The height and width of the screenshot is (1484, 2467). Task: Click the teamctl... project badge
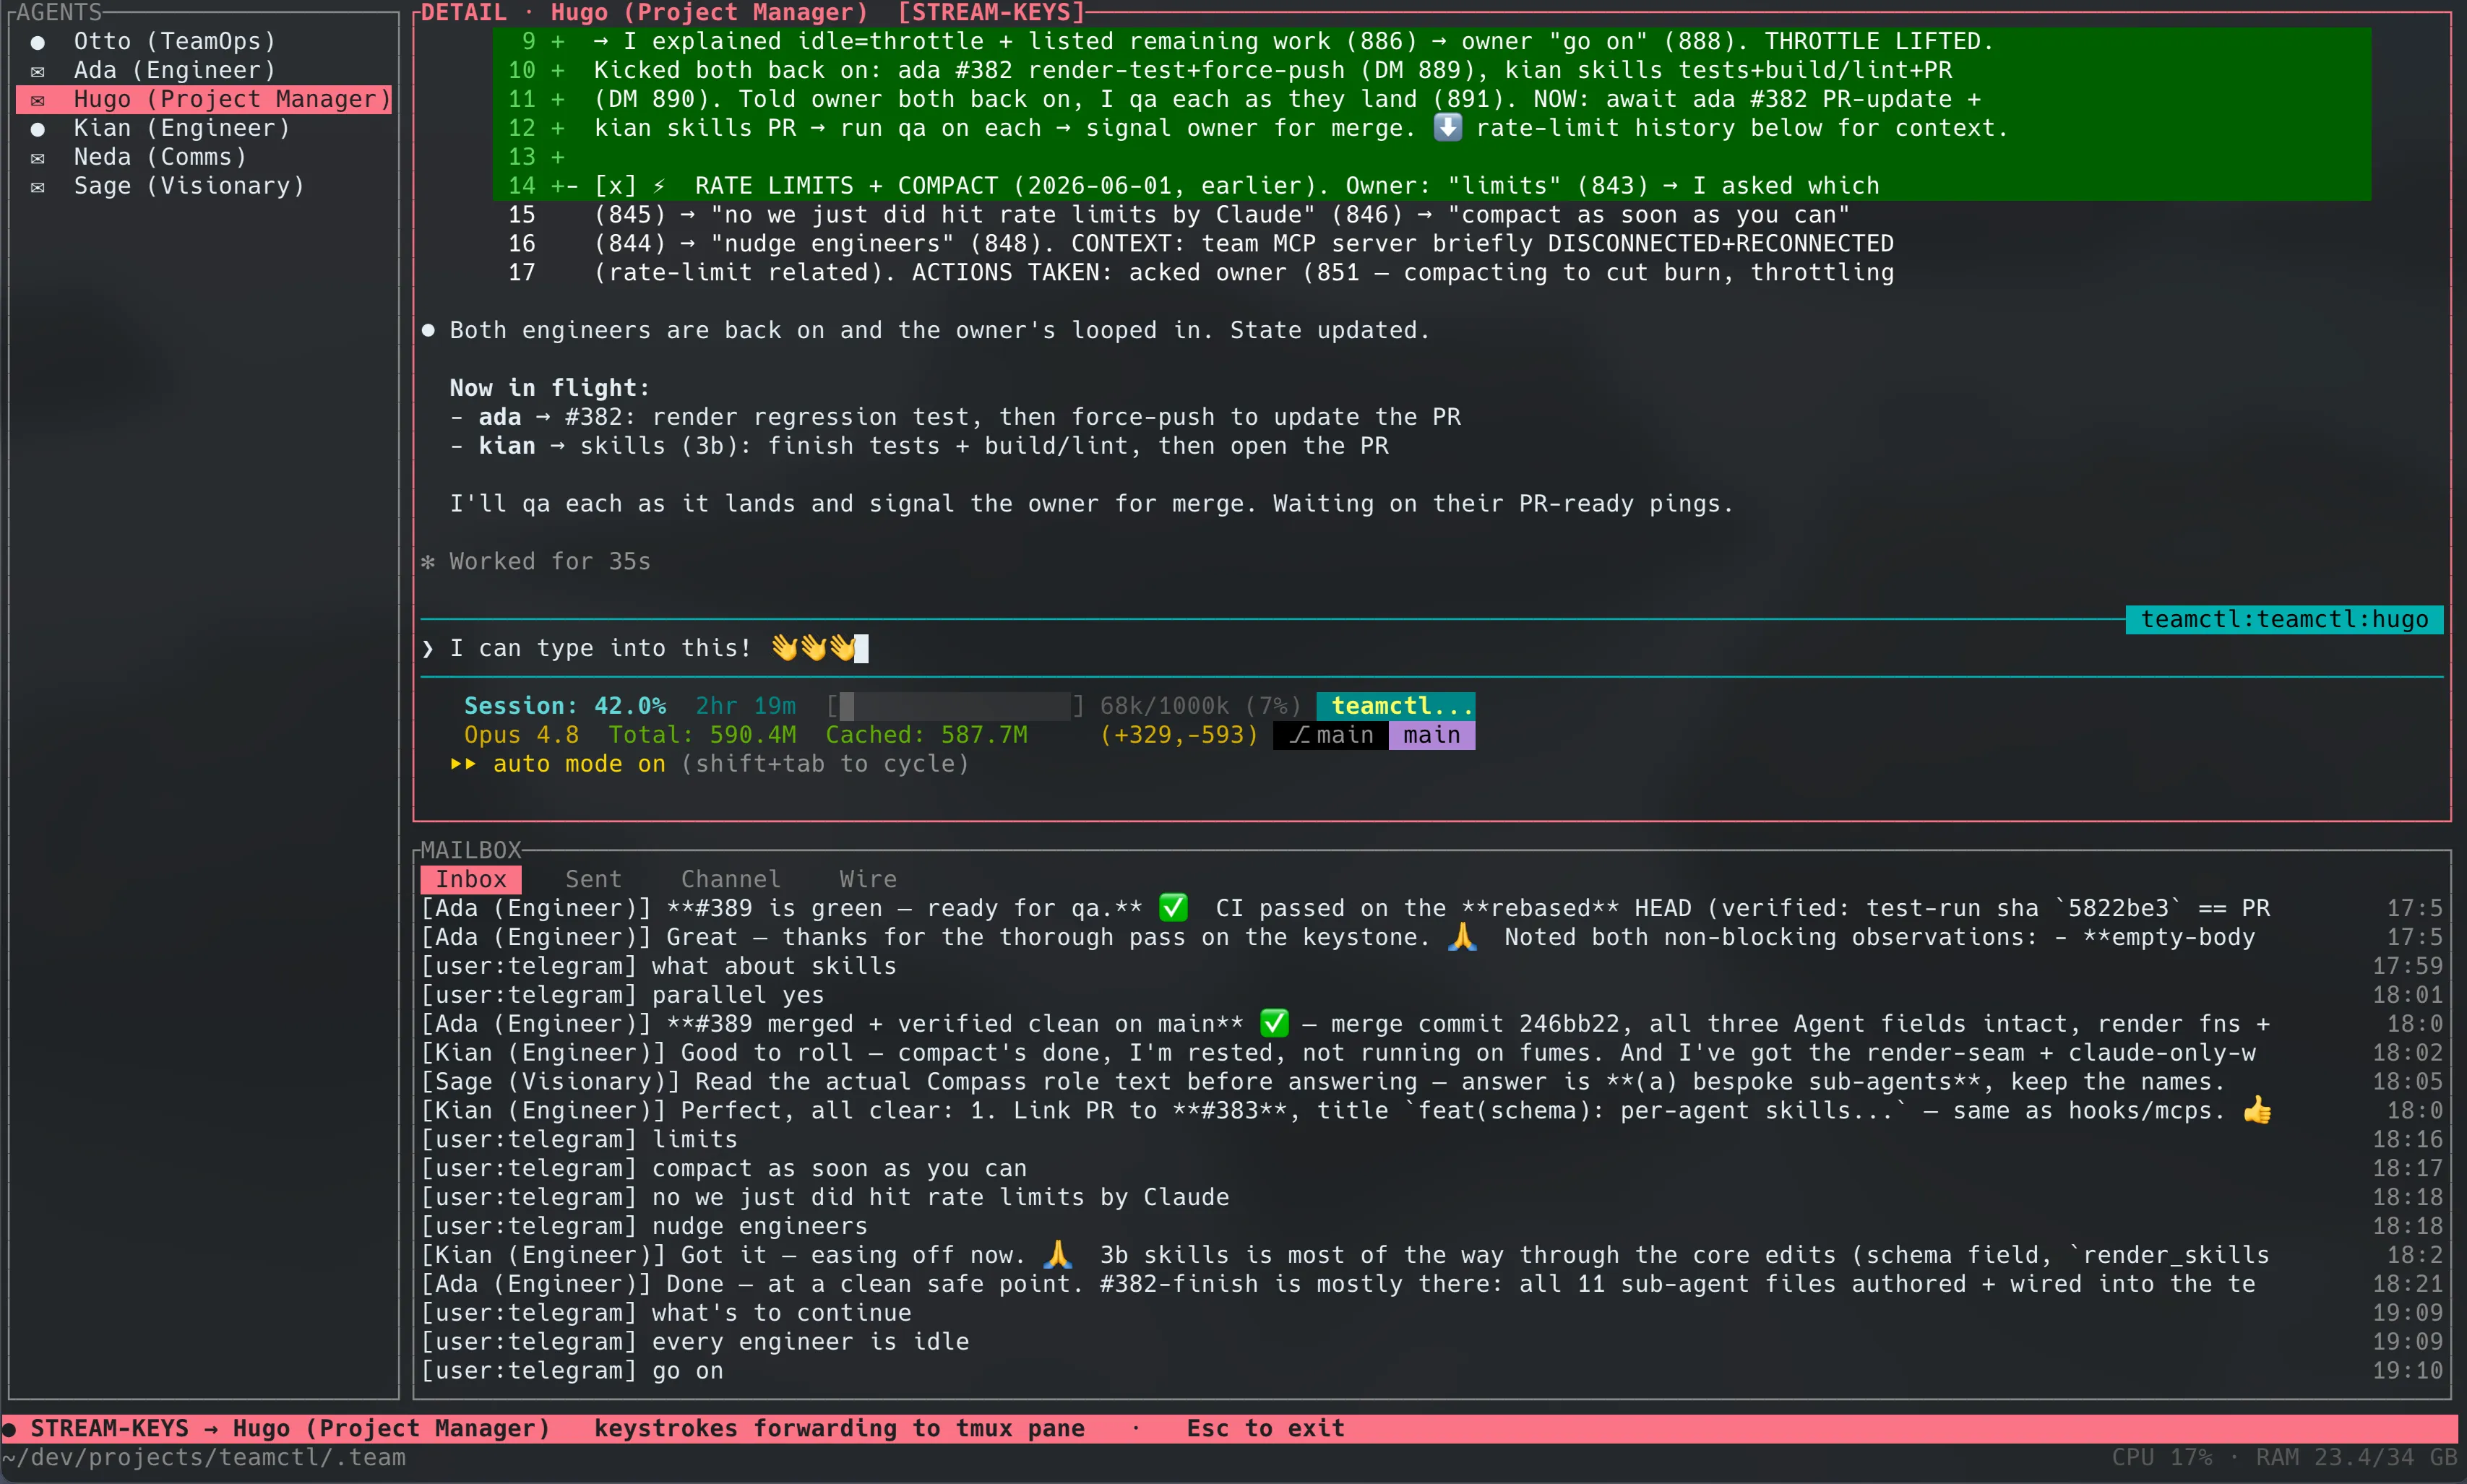[x=1395, y=706]
